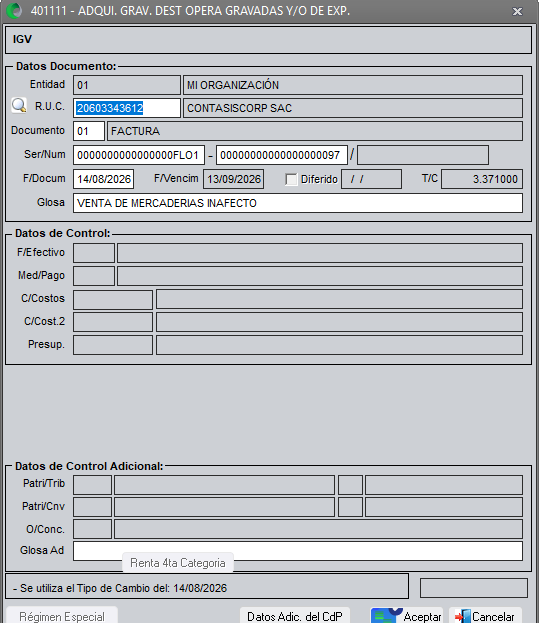Click the Entidad code field

tap(127, 85)
